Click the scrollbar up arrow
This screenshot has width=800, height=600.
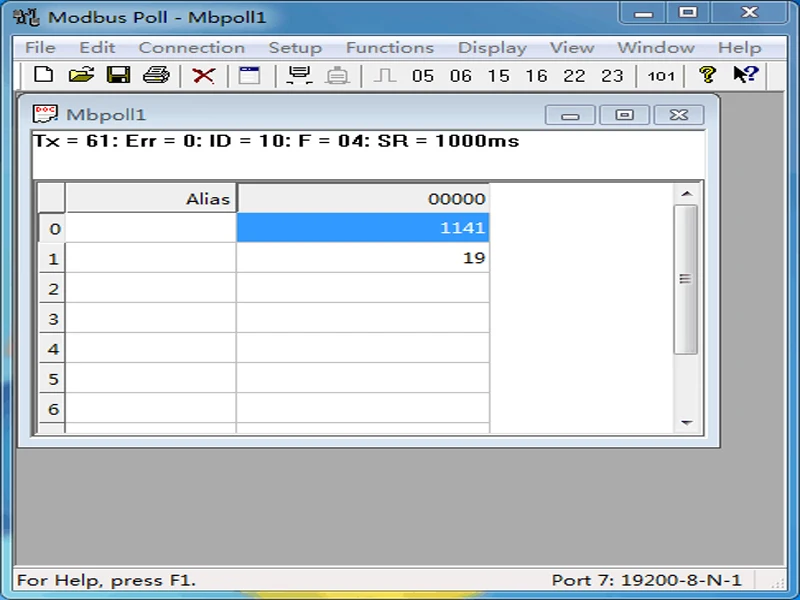(686, 194)
